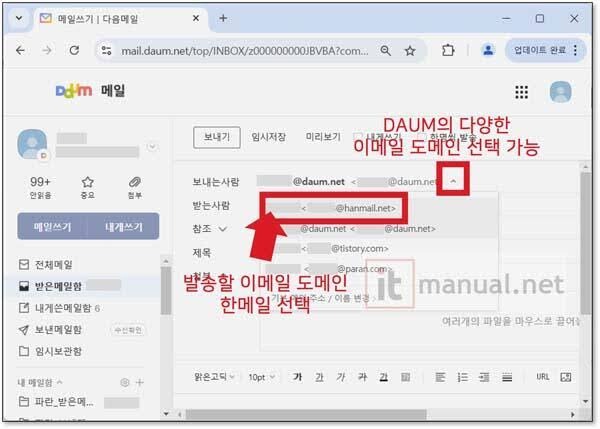The height and width of the screenshot is (429, 600).
Task: Open a new browser tab
Action: 223,18
